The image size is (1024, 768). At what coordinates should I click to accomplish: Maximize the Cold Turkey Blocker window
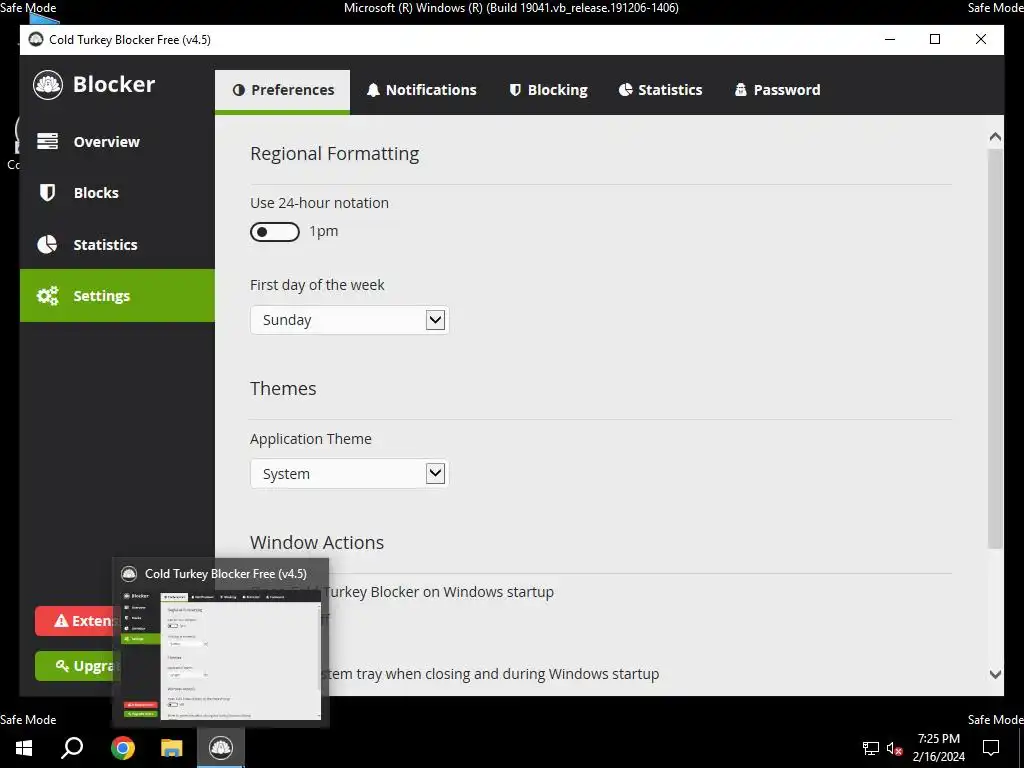click(x=935, y=39)
